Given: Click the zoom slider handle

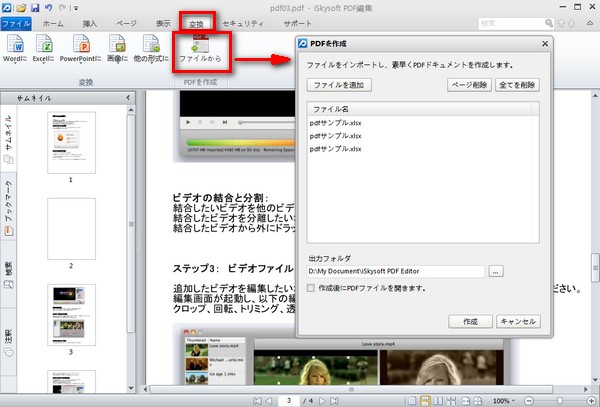Looking at the screenshot, I should pos(560,401).
